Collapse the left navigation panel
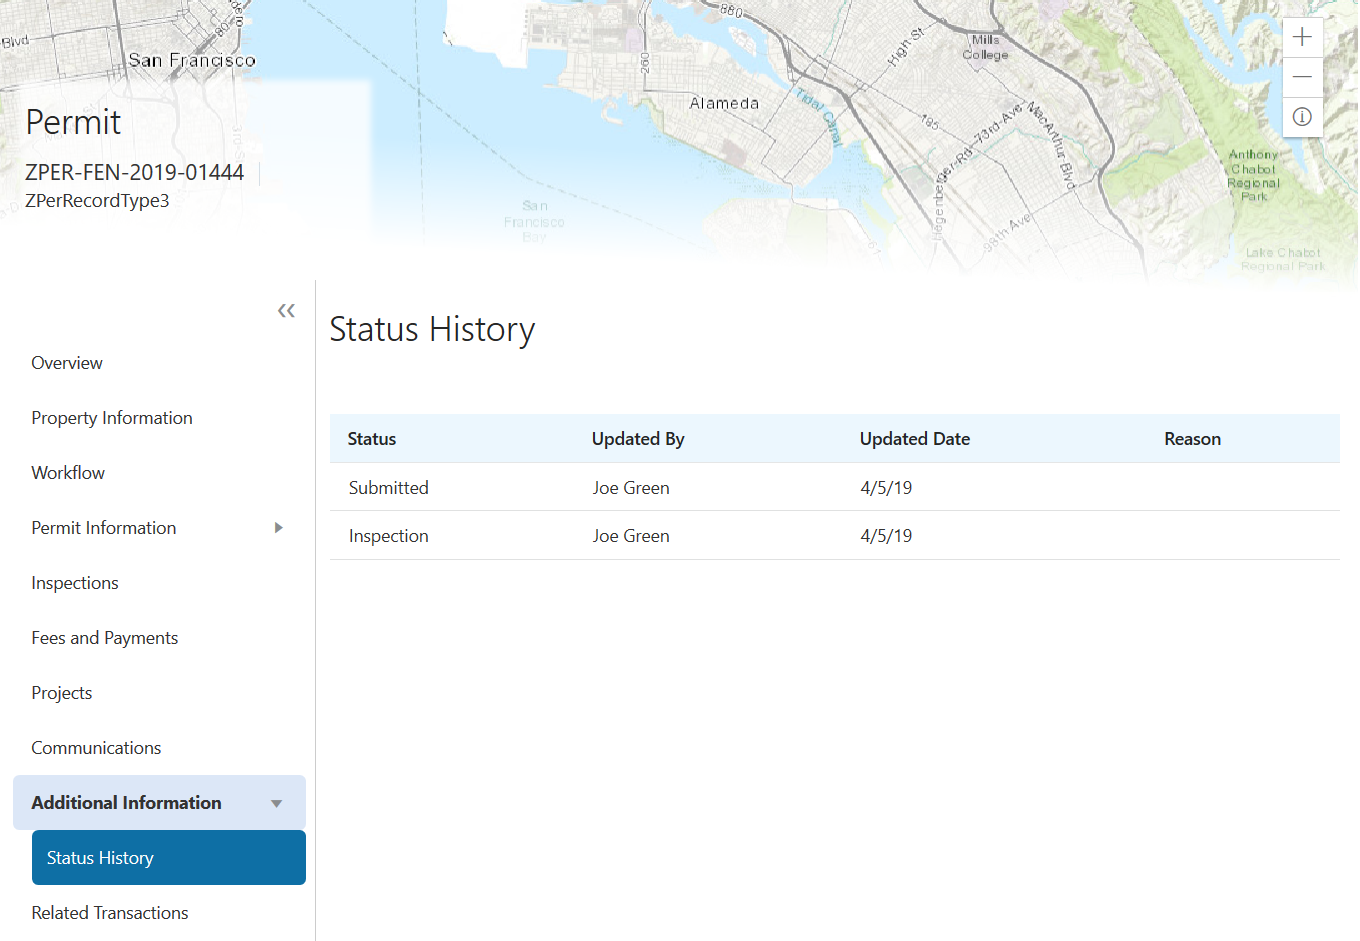 point(286,311)
